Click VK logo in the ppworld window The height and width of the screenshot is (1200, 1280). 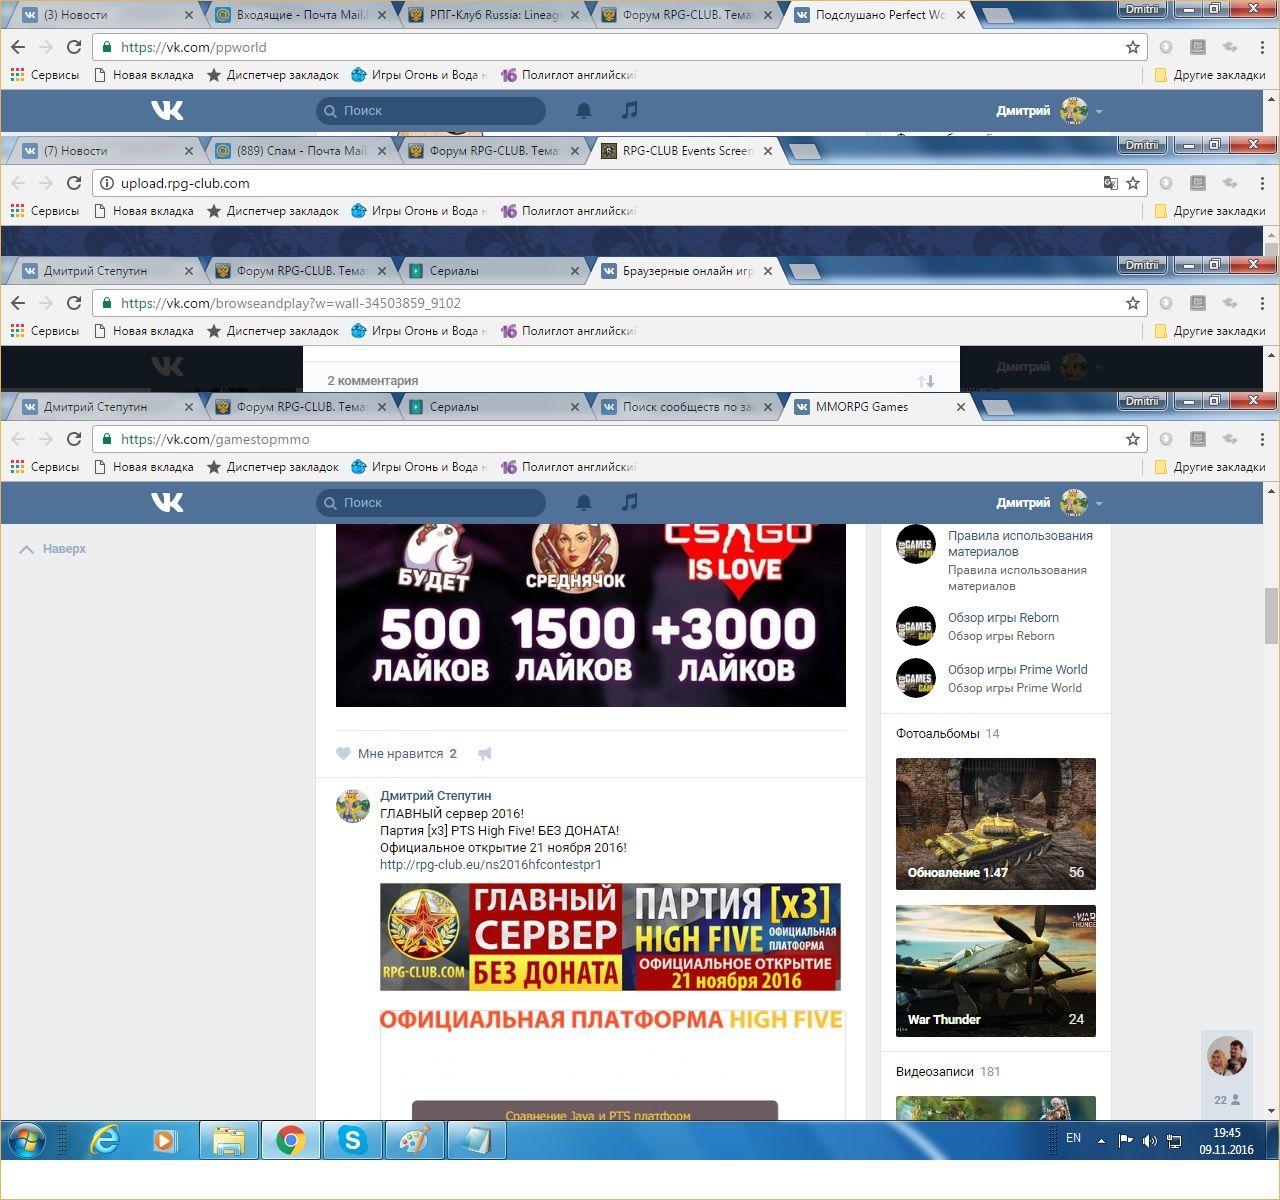(167, 111)
